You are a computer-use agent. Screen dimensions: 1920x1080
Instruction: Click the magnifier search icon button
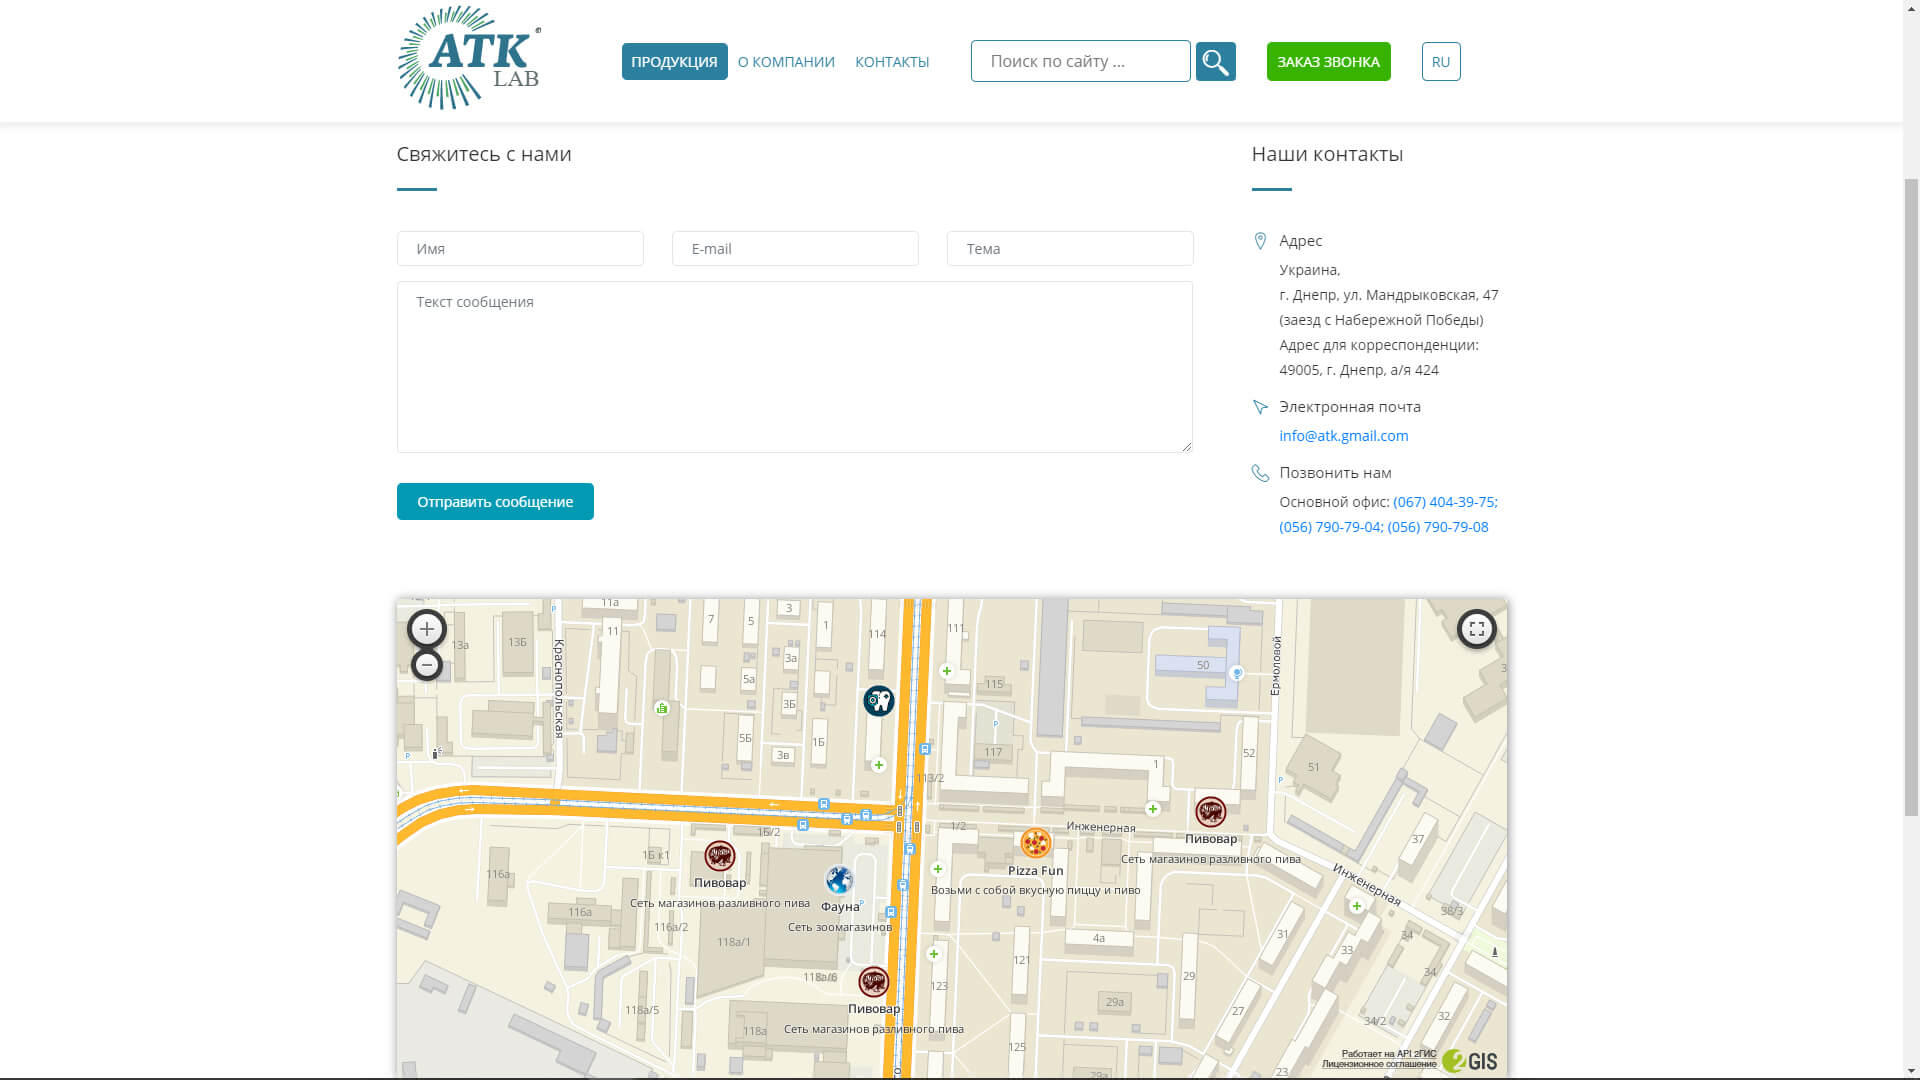point(1215,61)
